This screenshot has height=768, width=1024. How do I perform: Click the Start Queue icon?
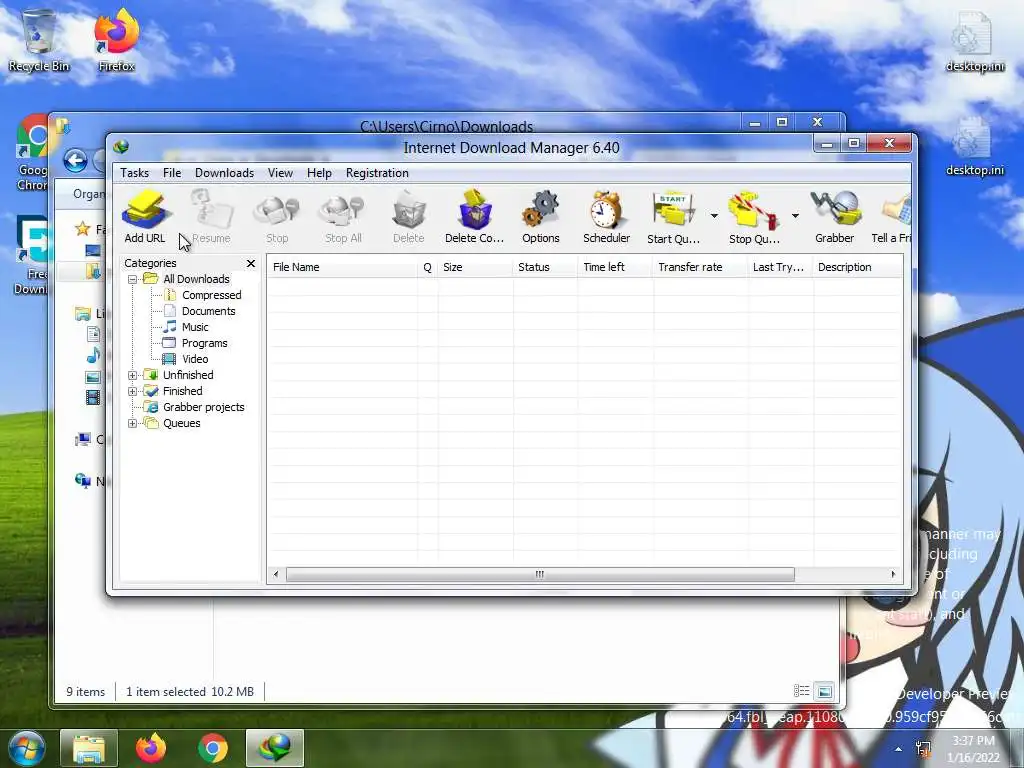[x=673, y=217]
